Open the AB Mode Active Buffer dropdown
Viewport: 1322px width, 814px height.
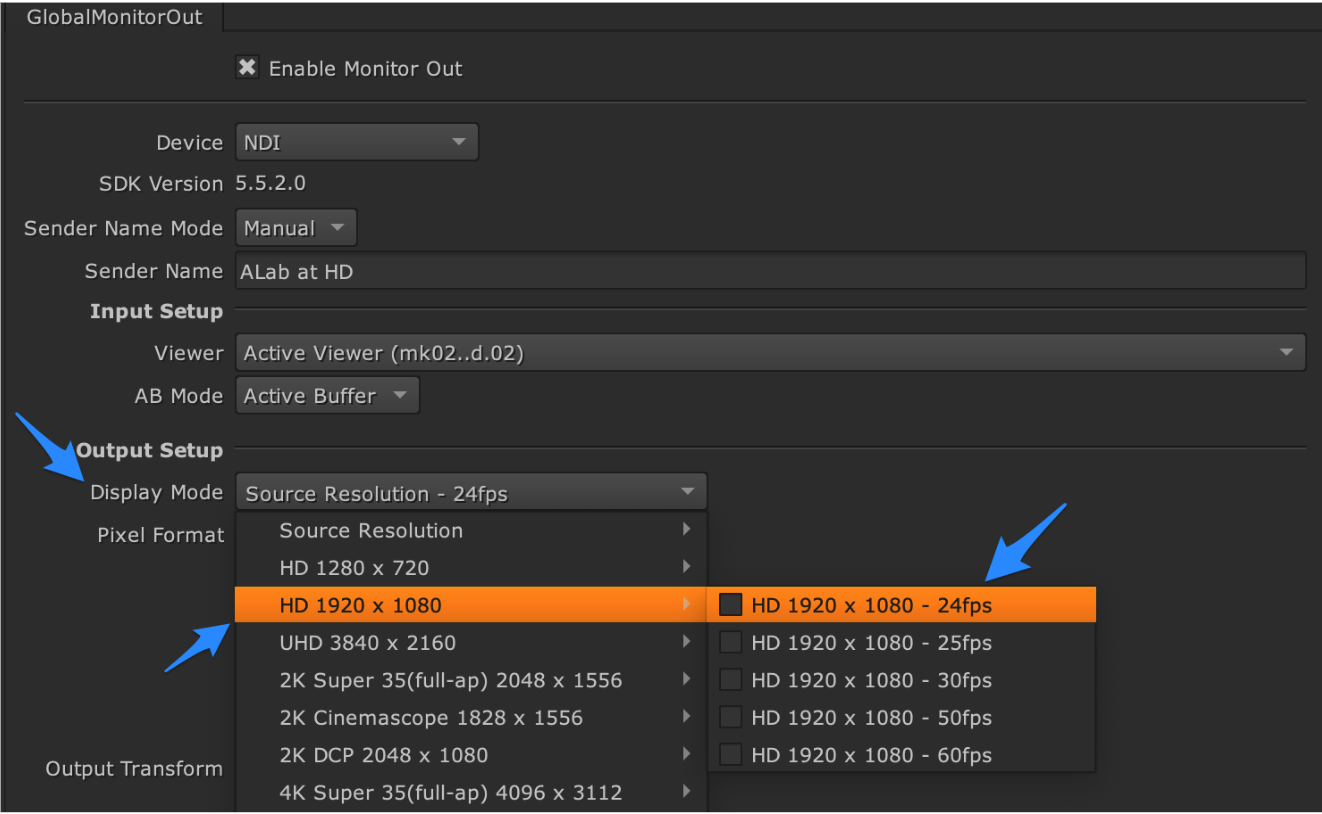click(x=327, y=396)
